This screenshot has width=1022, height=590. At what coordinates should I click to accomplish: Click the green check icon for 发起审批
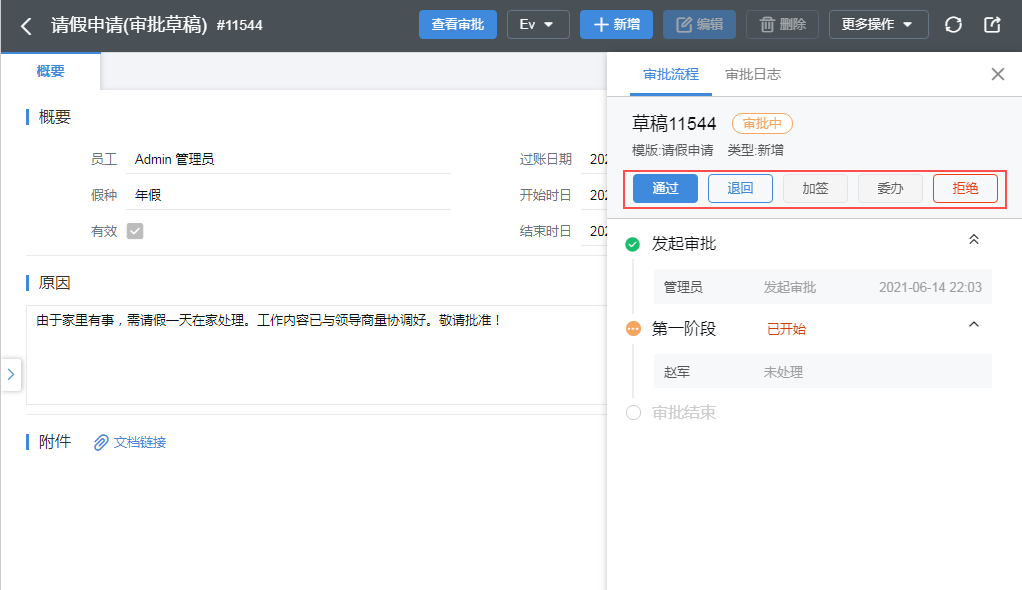point(632,244)
